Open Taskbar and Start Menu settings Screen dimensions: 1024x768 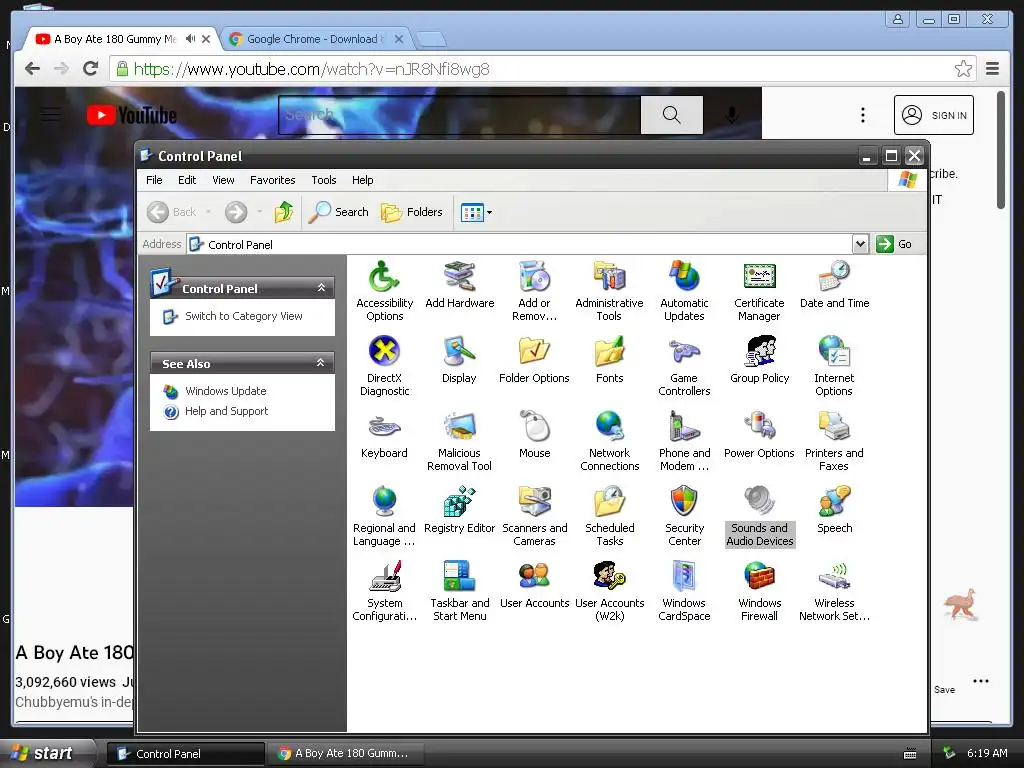pyautogui.click(x=459, y=592)
